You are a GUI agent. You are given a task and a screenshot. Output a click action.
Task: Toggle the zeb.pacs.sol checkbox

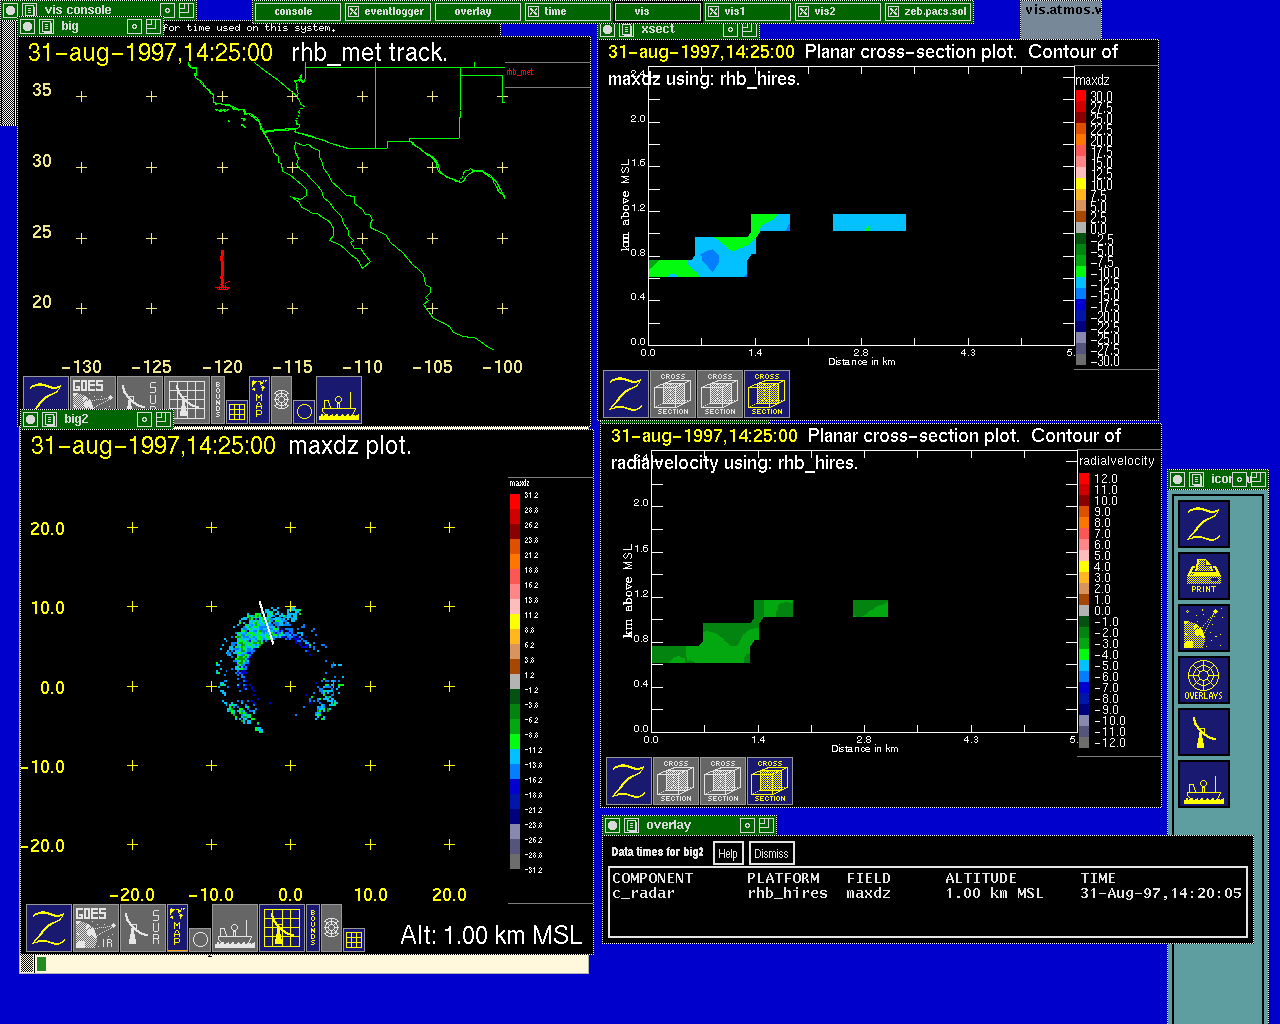point(893,12)
